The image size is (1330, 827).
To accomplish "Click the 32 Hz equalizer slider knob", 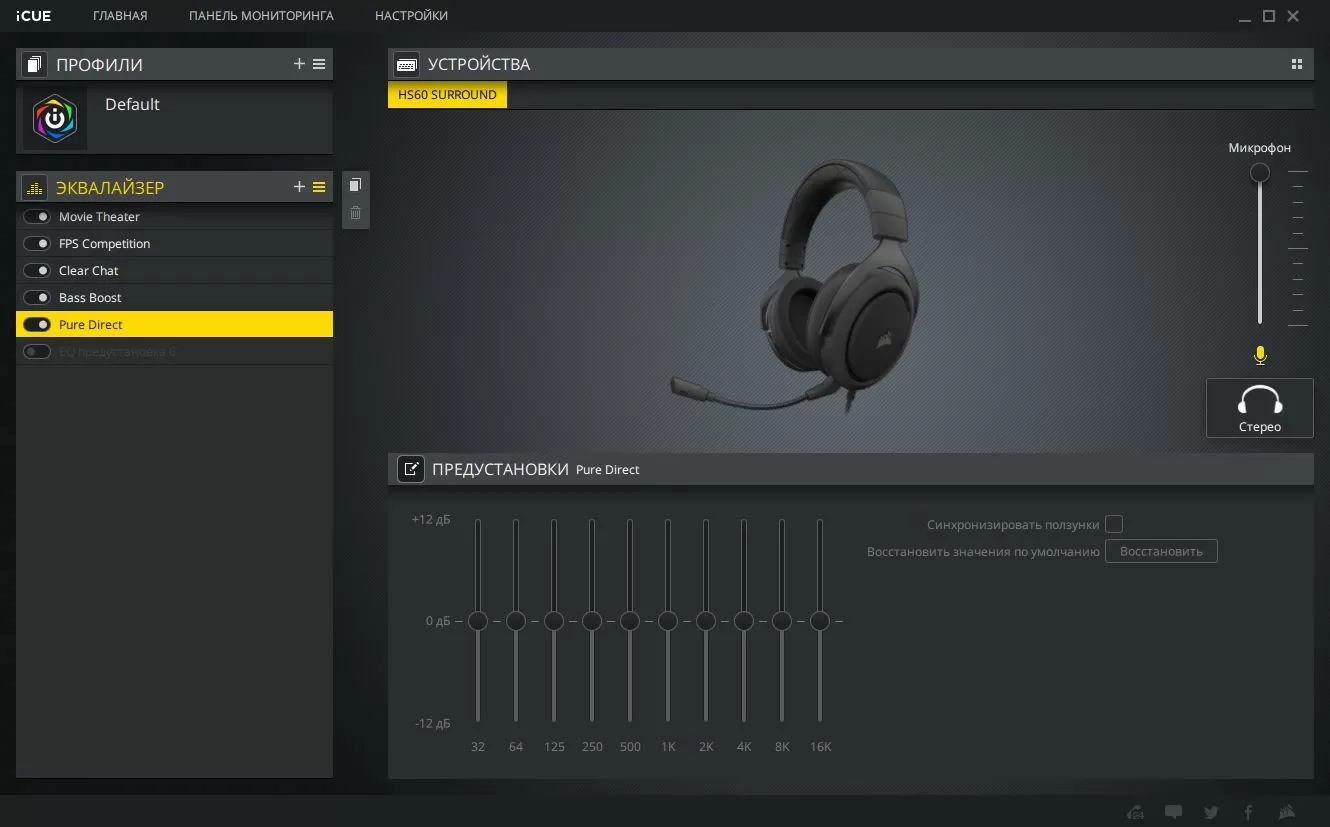I will click(x=478, y=621).
